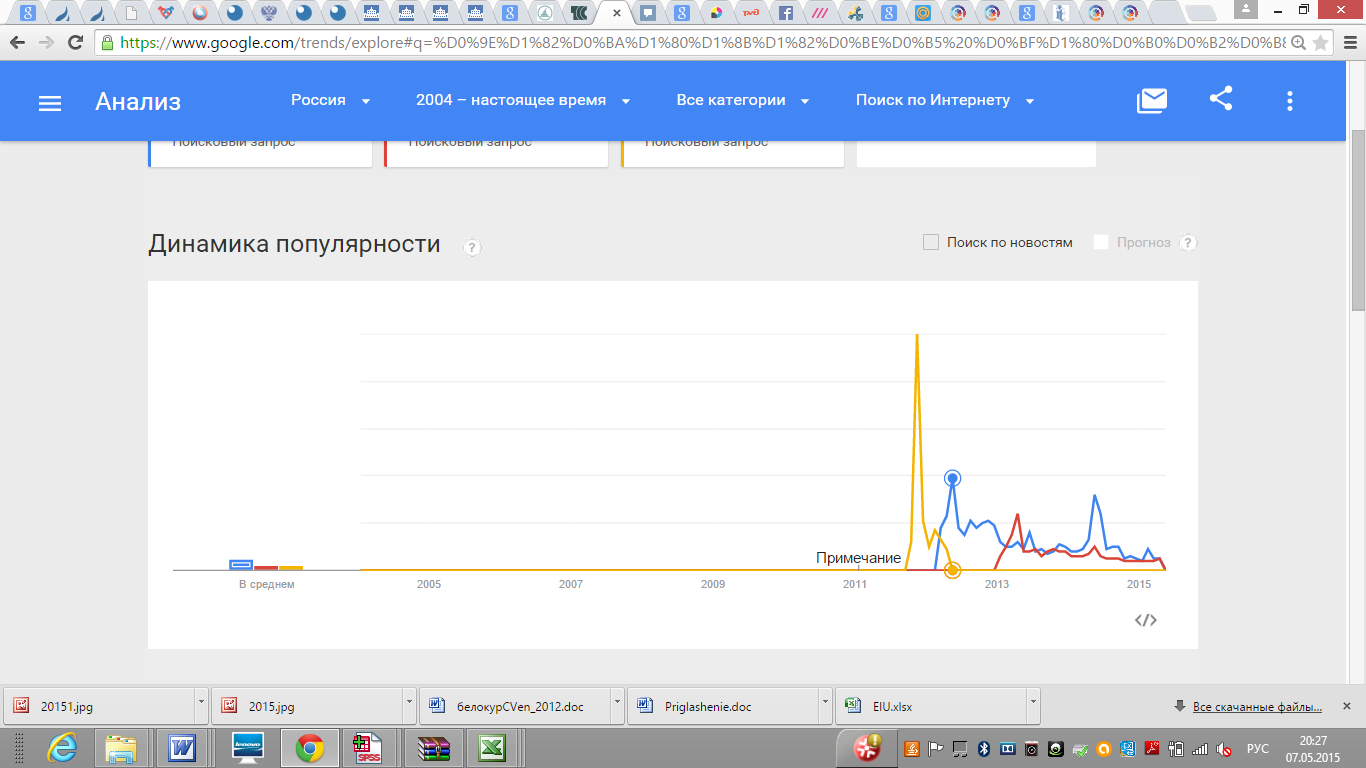Open Excel from the taskbar

[490, 747]
